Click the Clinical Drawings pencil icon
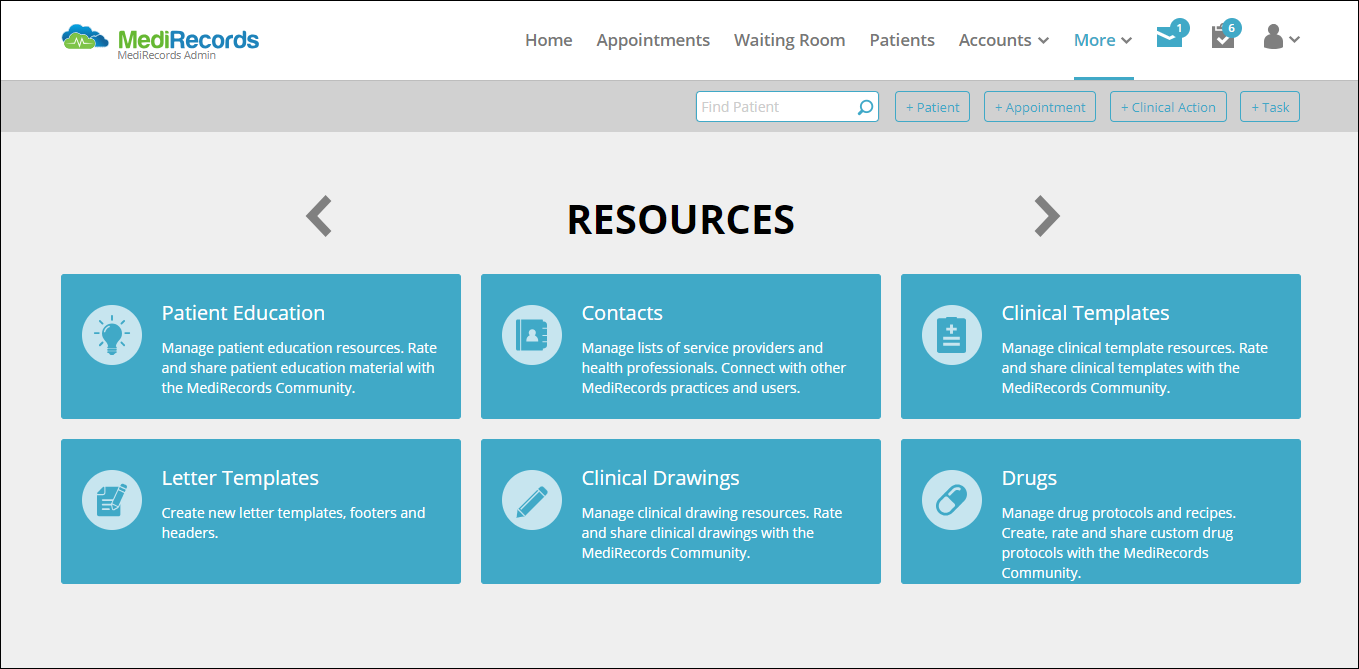 (532, 500)
